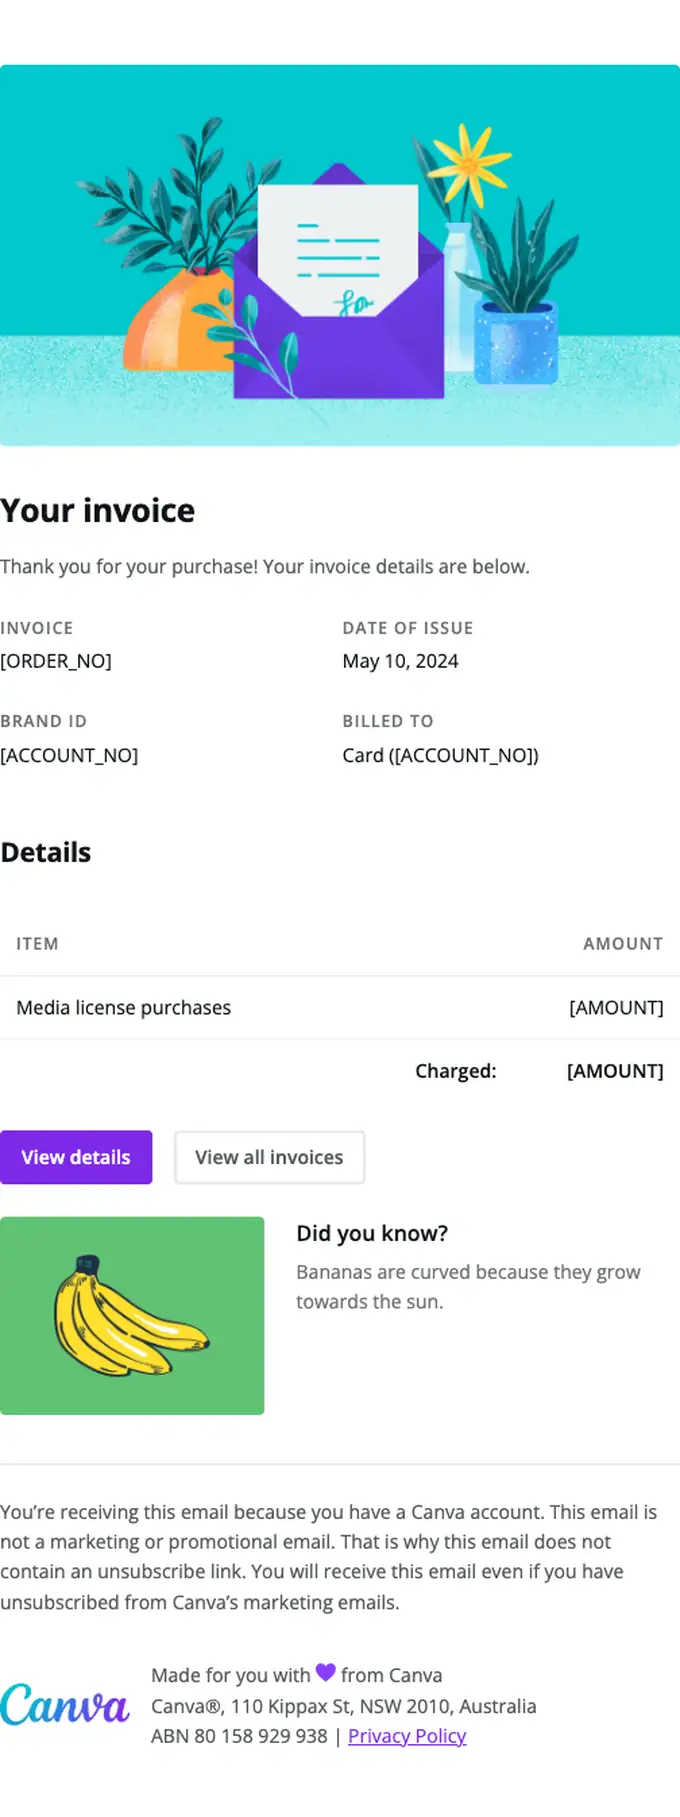680x1817 pixels.
Task: Click the 'May 10, 2024' issue date
Action: coord(400,661)
